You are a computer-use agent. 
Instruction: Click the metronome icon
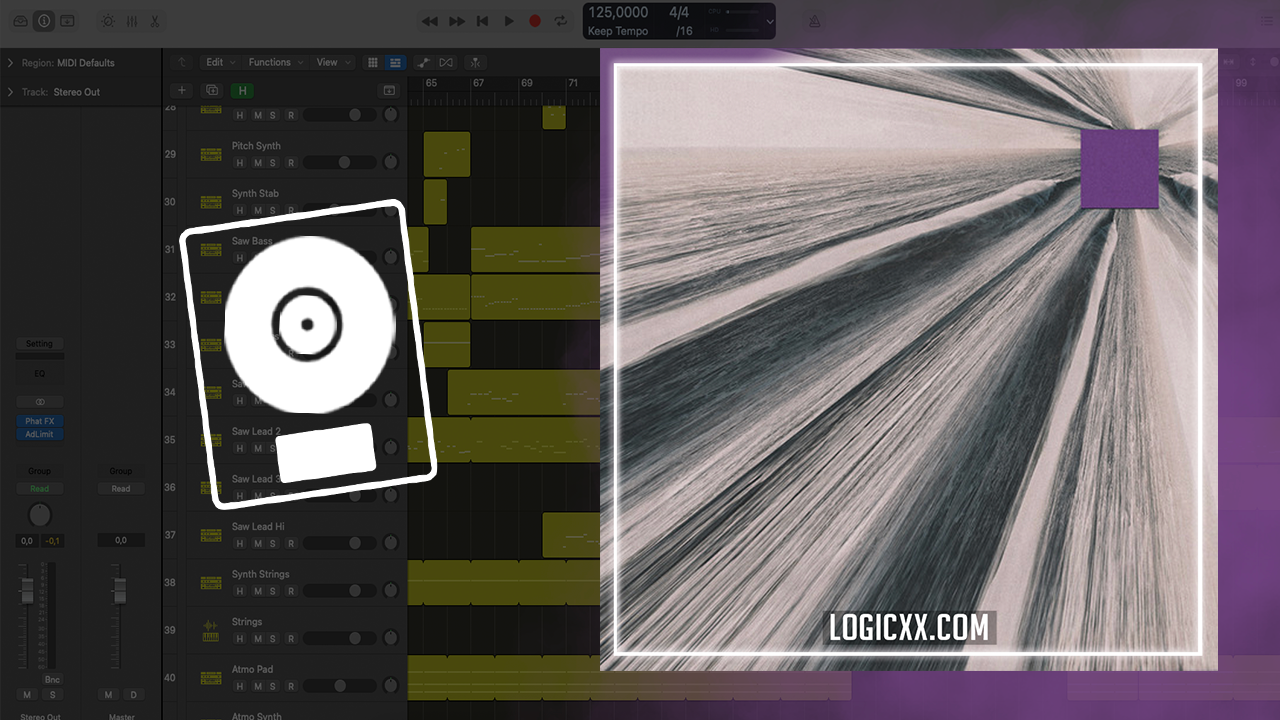tap(814, 21)
